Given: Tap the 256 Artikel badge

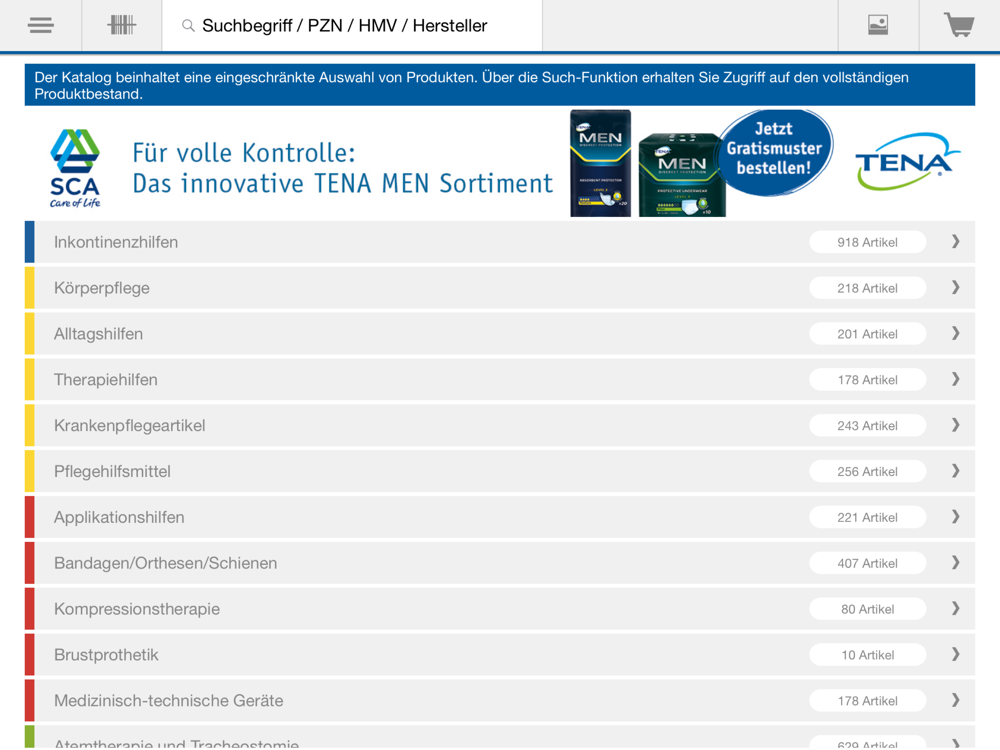Looking at the screenshot, I should 867,471.
